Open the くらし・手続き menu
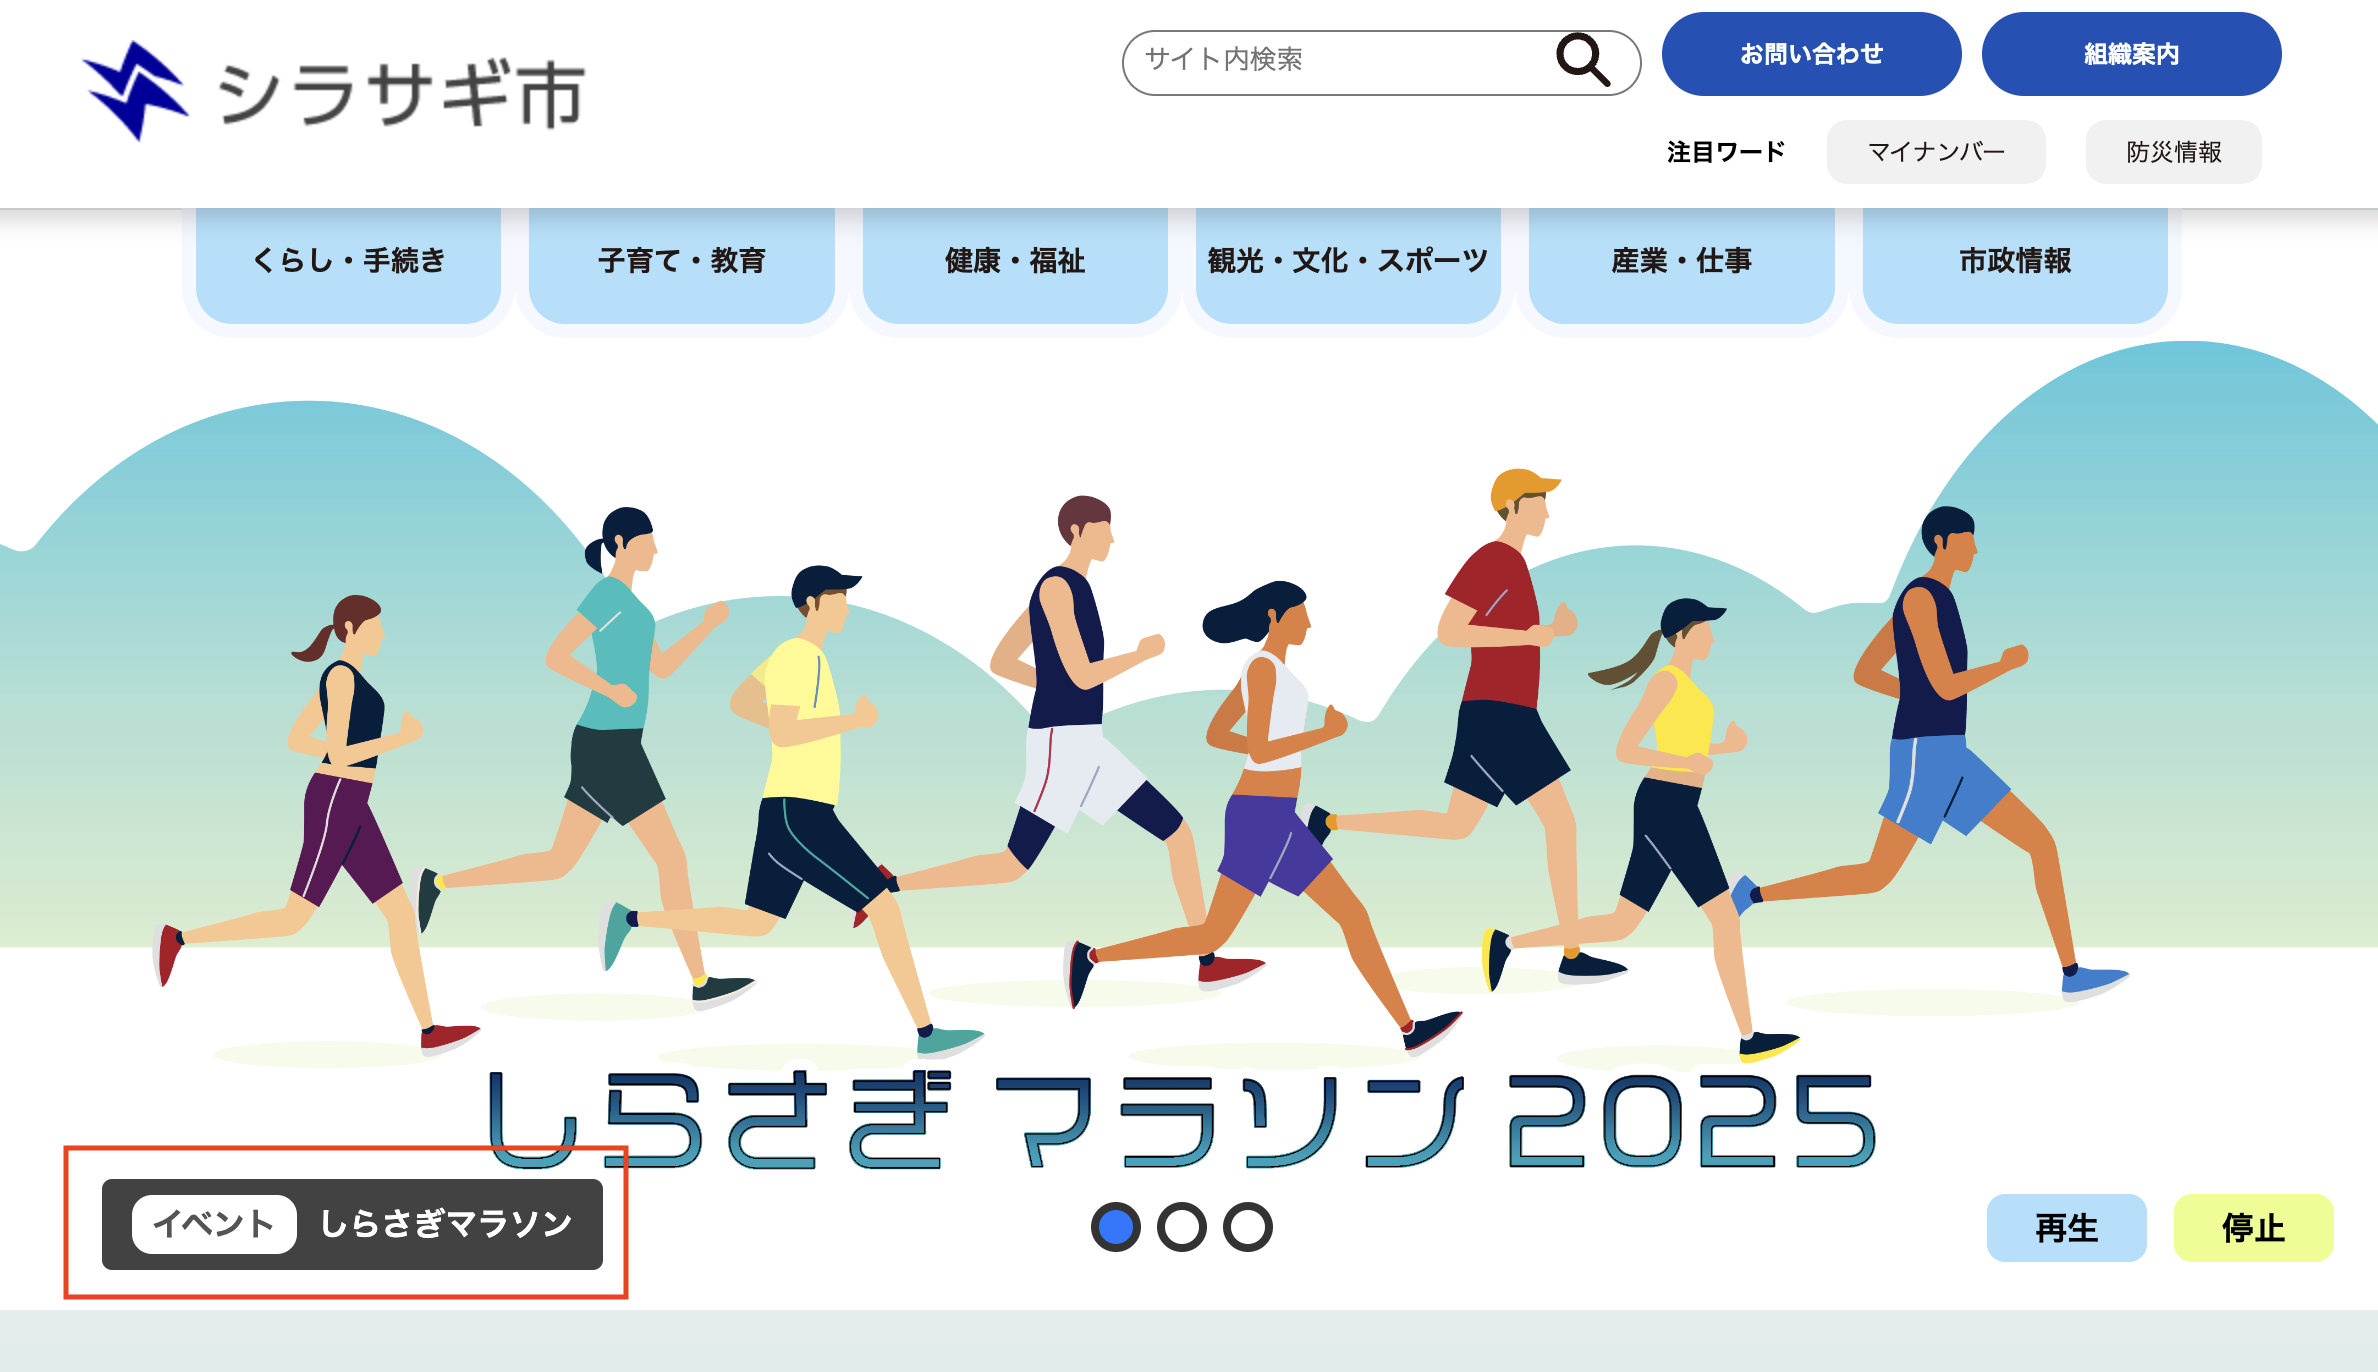 click(x=348, y=264)
